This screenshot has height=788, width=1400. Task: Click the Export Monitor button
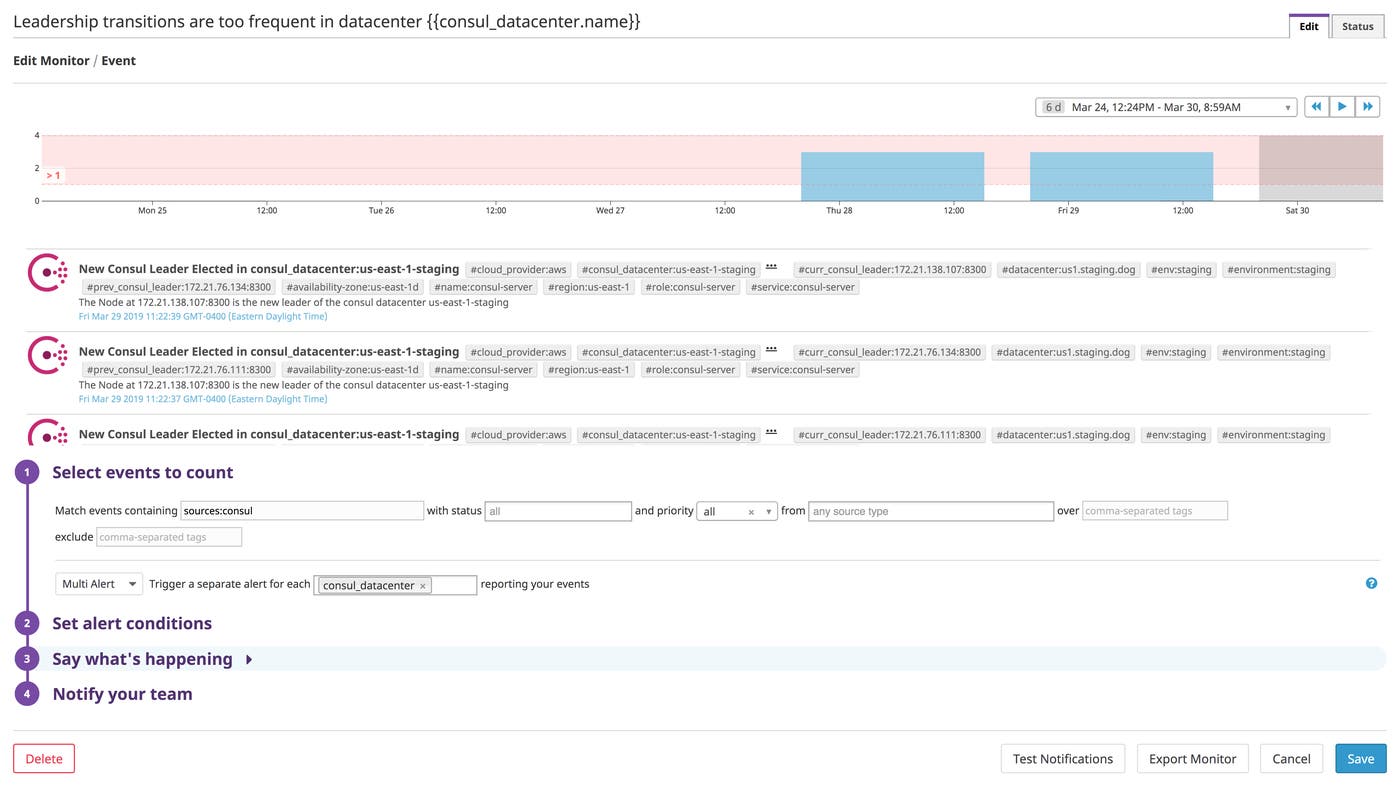1192,759
